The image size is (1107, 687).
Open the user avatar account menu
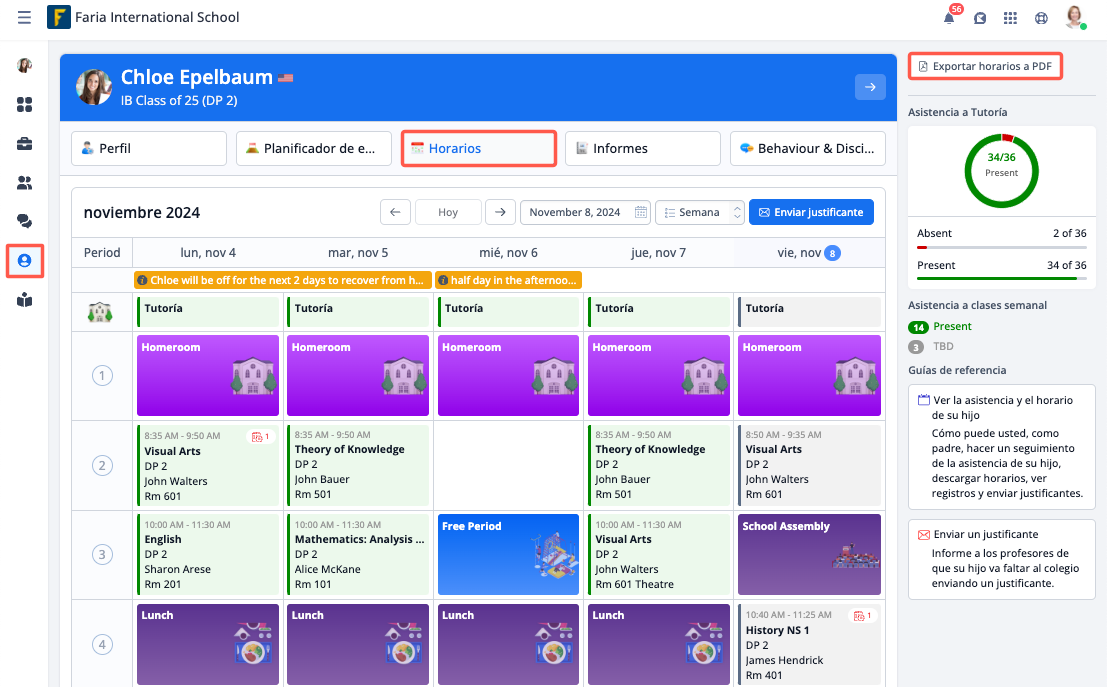point(1075,18)
